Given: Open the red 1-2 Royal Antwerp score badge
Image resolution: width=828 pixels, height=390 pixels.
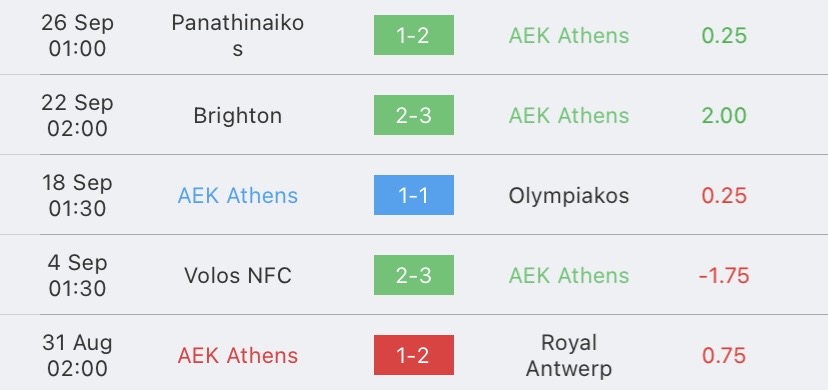Looking at the screenshot, I should (x=413, y=355).
